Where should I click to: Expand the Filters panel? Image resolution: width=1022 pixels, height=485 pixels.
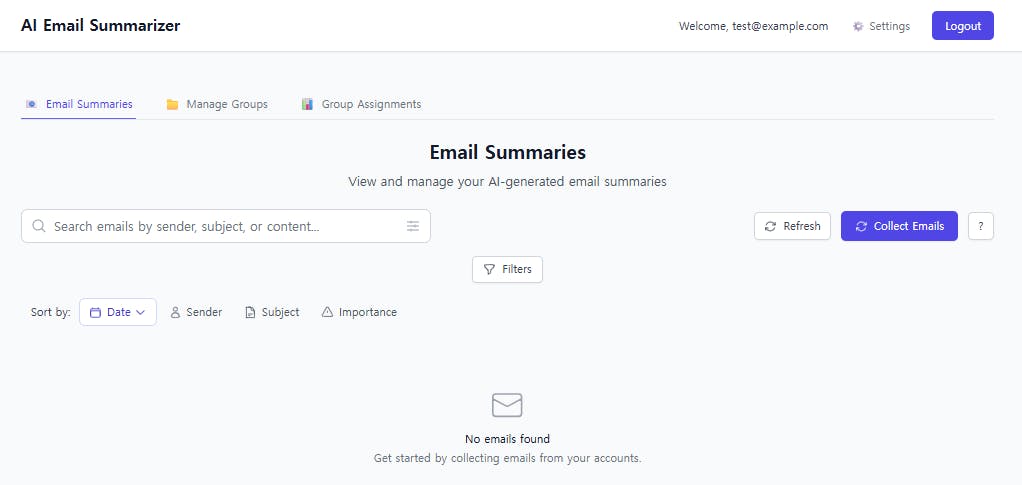[x=507, y=269]
